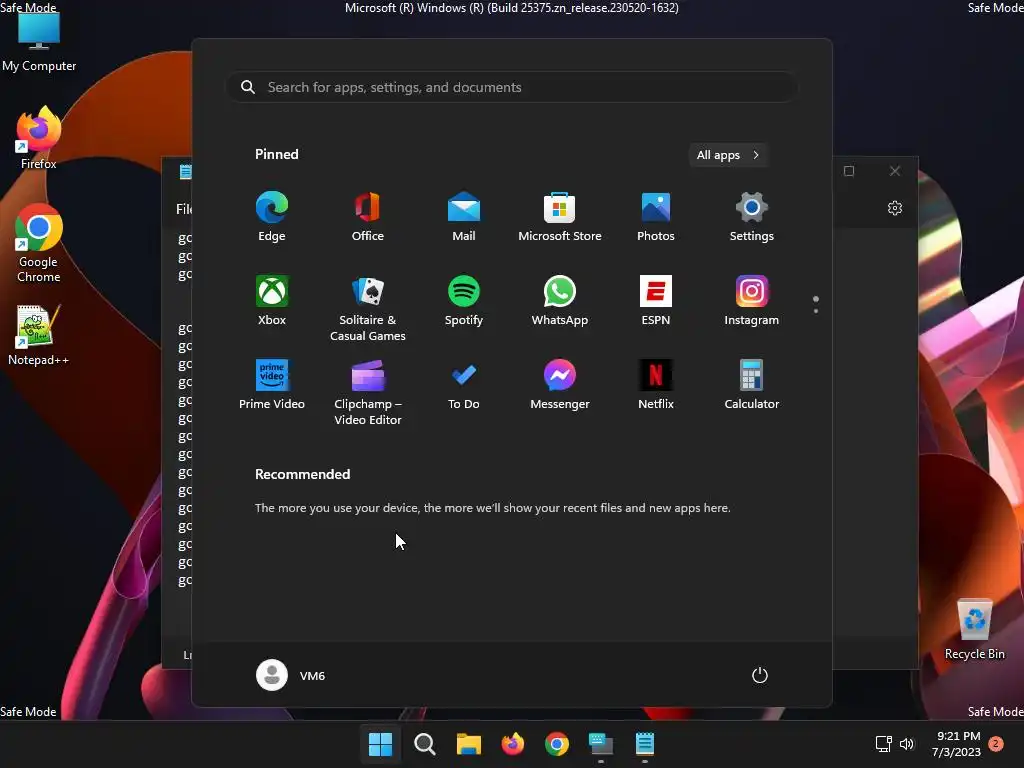
Task: Launch the Xbox app
Action: pyautogui.click(x=272, y=300)
